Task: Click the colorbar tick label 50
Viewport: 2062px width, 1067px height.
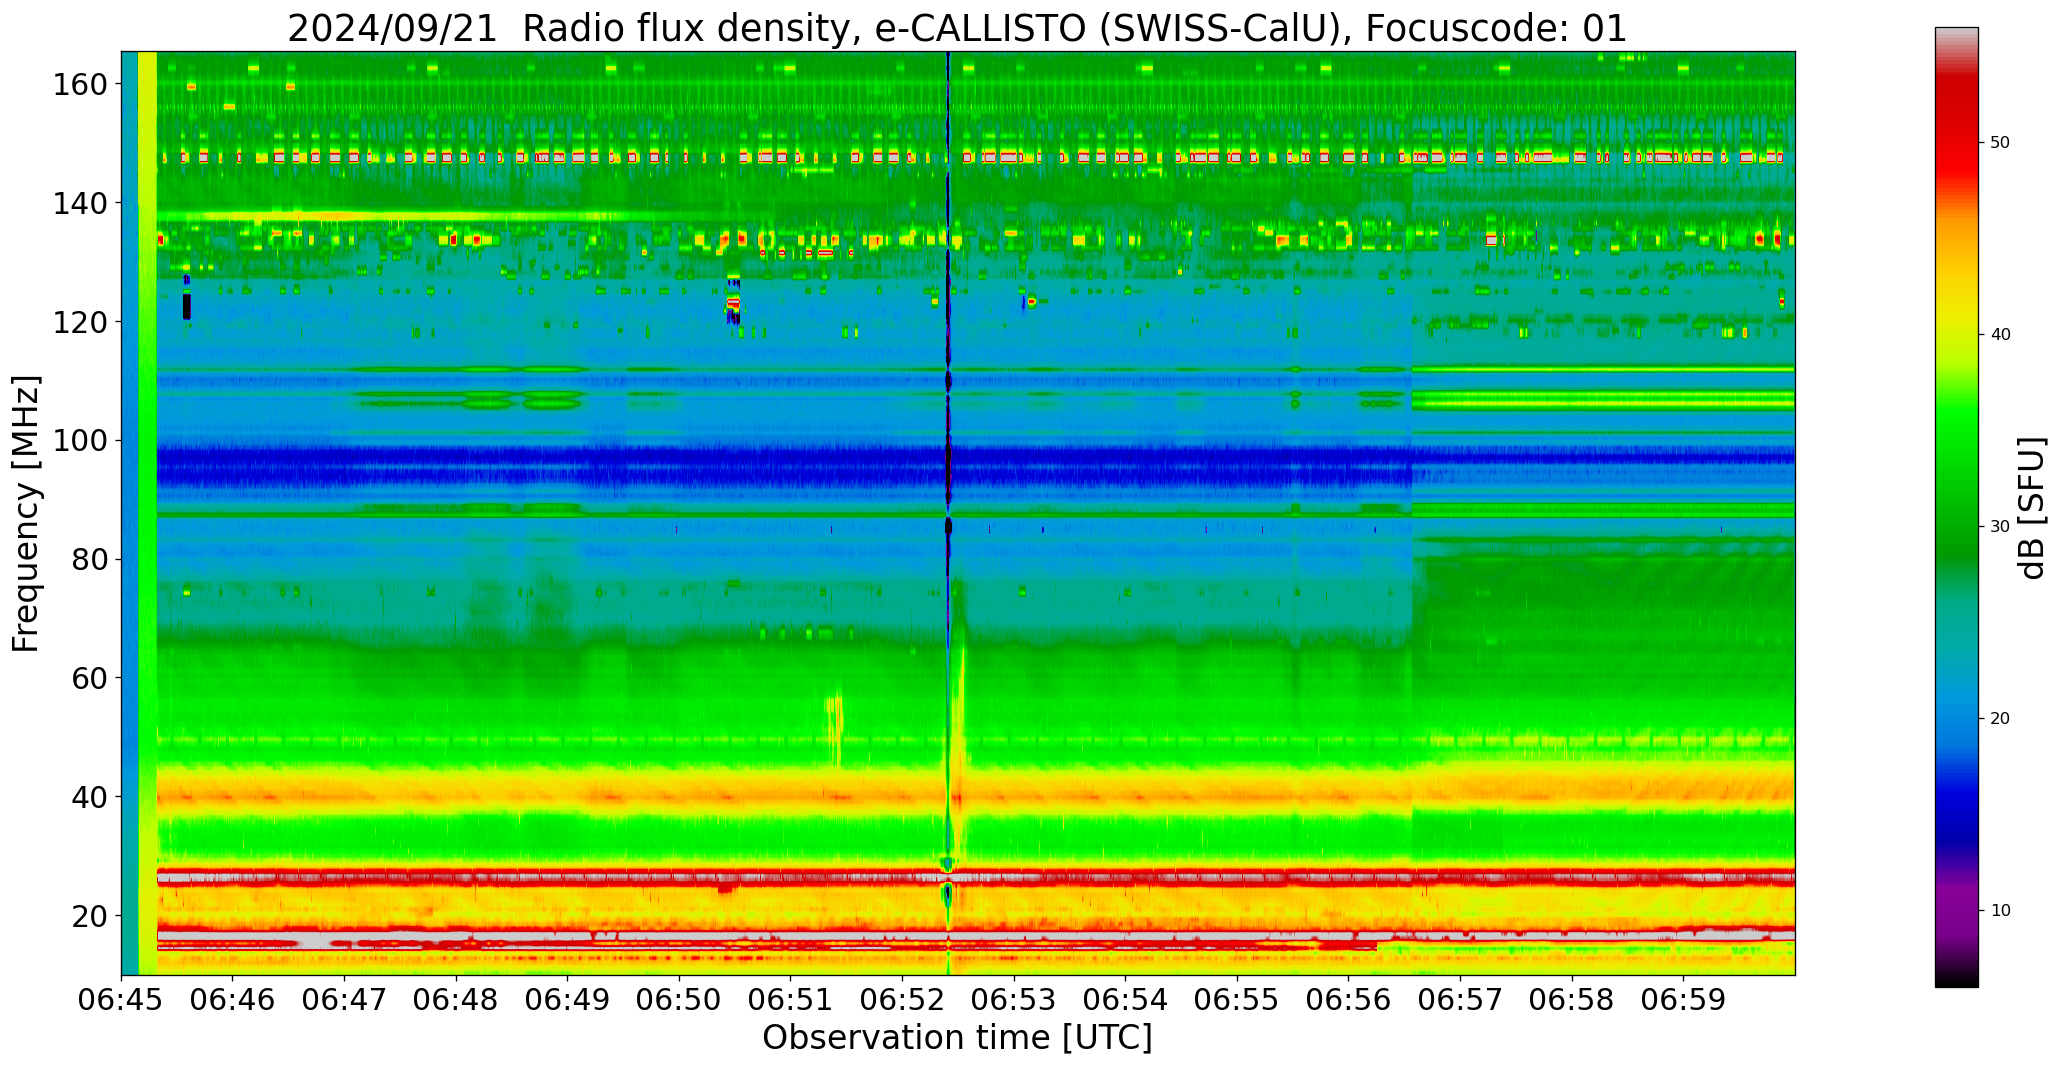Action: (x=2000, y=143)
